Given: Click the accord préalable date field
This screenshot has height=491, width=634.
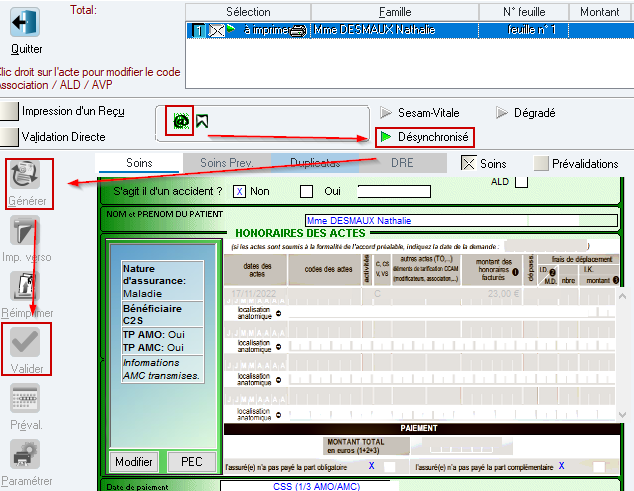Looking at the screenshot, I should pyautogui.click(x=546, y=246).
